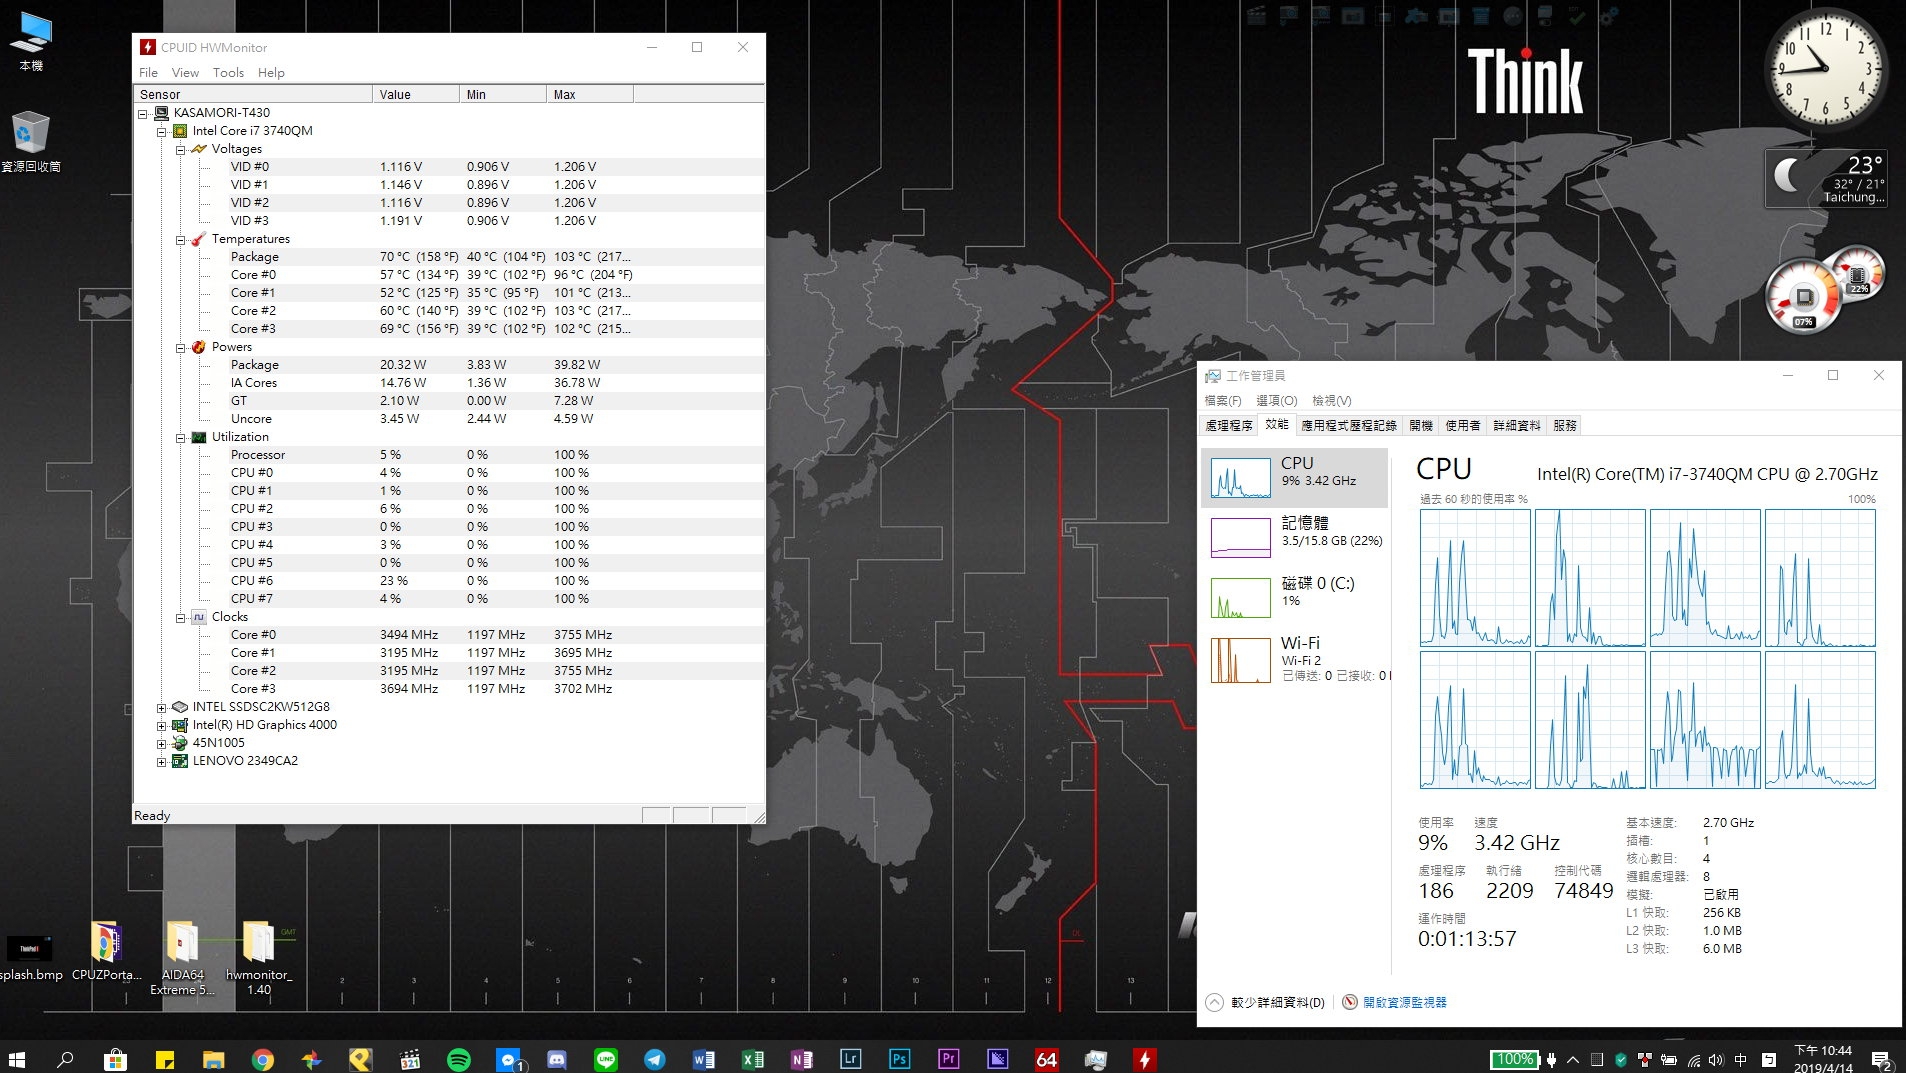Open File Explorer from the taskbar
Viewport: 1906px width, 1073px height.
pos(213,1059)
